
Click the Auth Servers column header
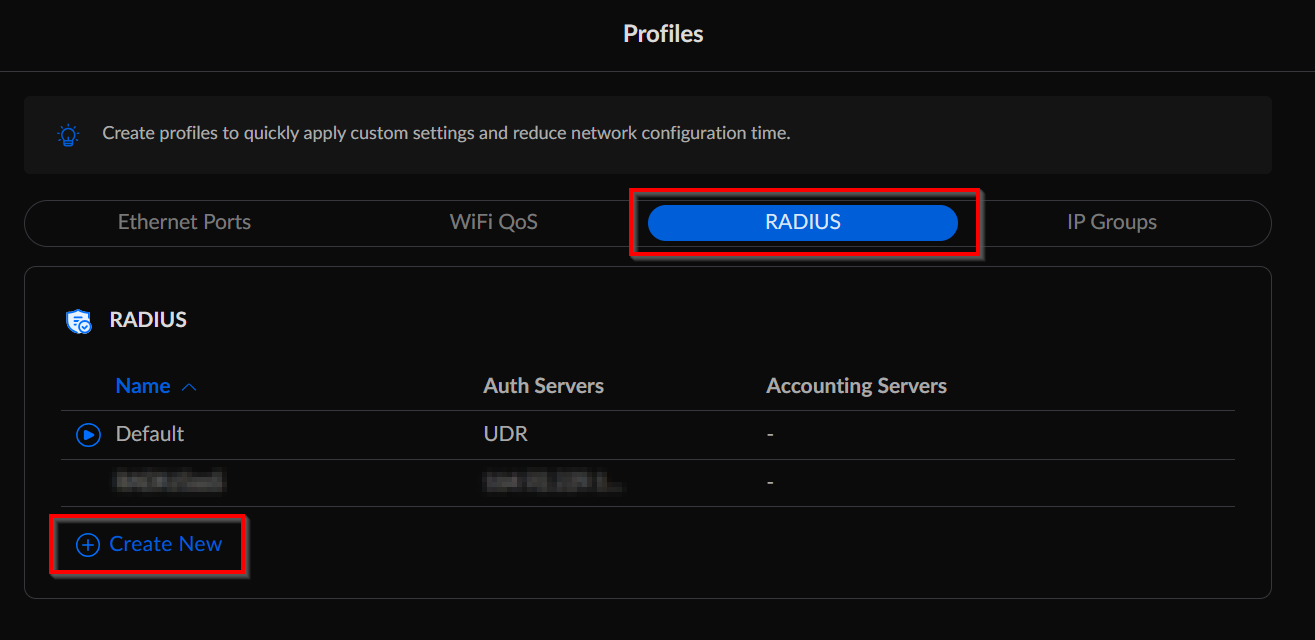[543, 385]
